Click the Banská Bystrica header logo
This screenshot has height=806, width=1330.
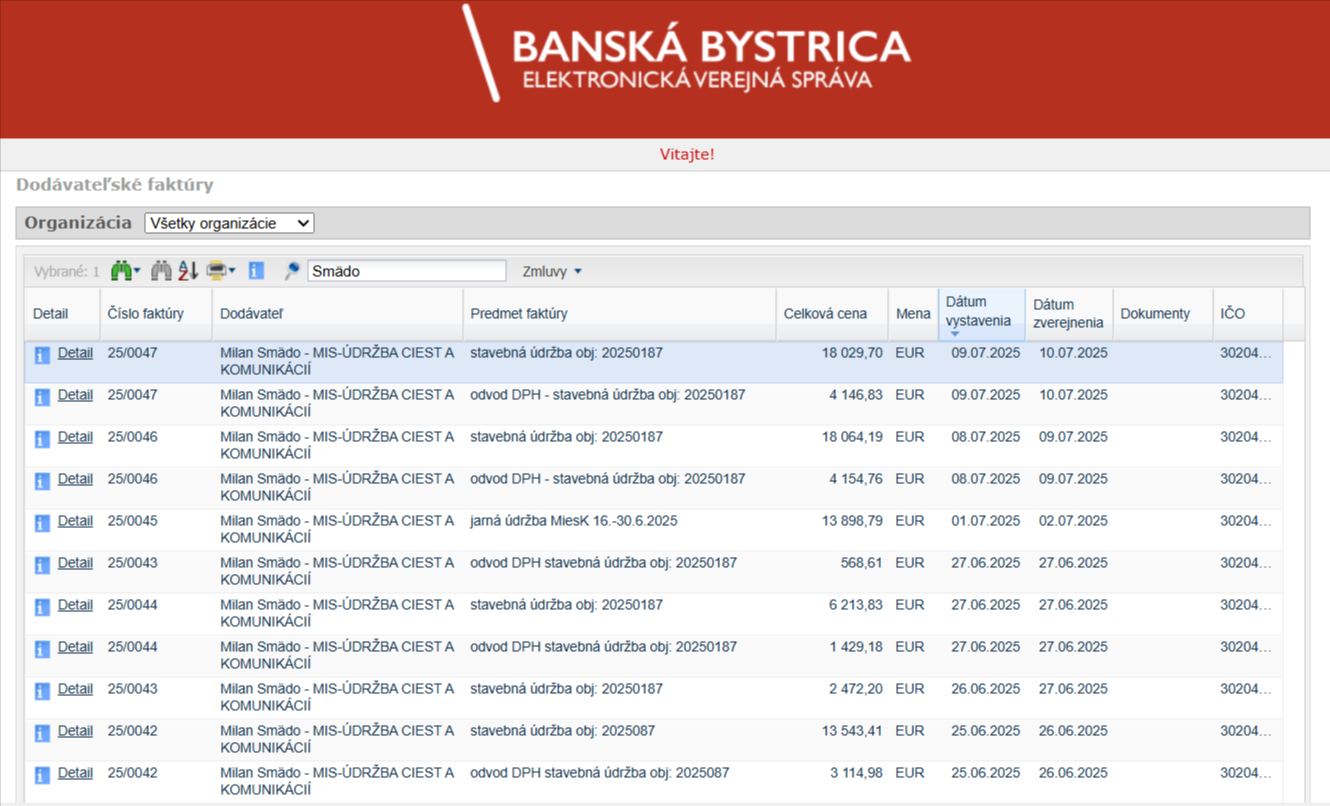point(687,55)
